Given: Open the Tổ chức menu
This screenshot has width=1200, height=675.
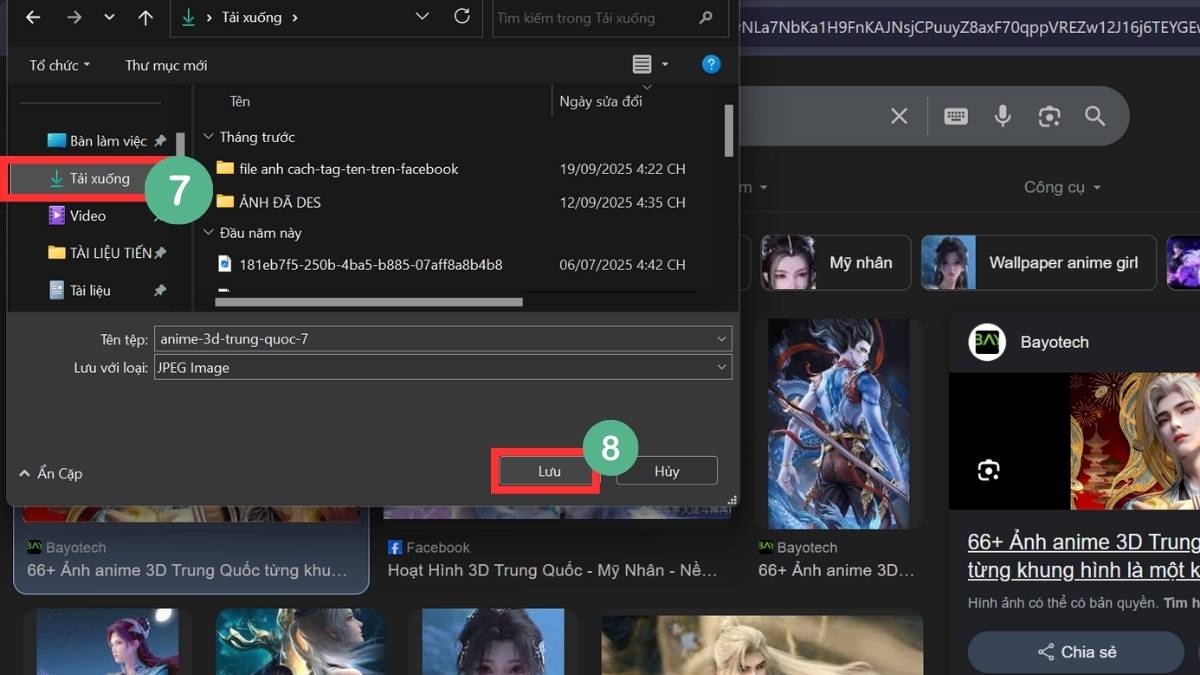Looking at the screenshot, I should pyautogui.click(x=59, y=65).
